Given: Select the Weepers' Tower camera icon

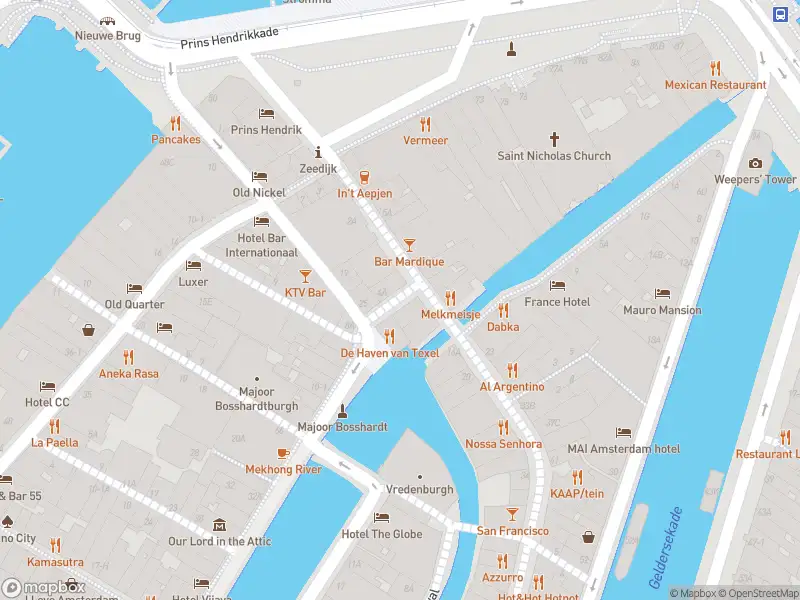Looking at the screenshot, I should click(755, 163).
